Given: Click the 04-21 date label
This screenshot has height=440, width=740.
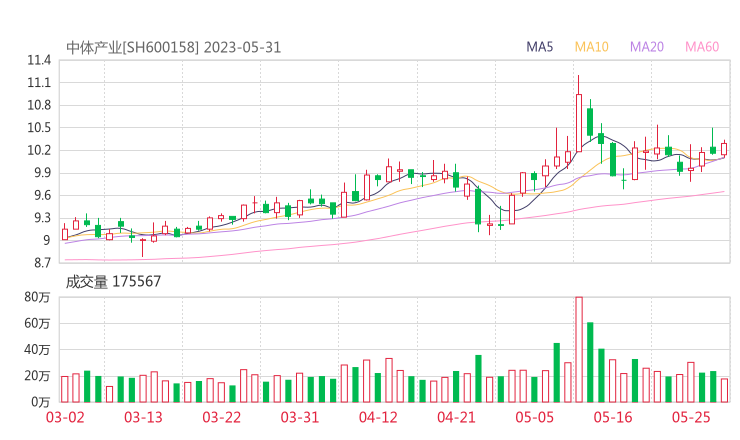Looking at the screenshot, I should (x=456, y=417).
